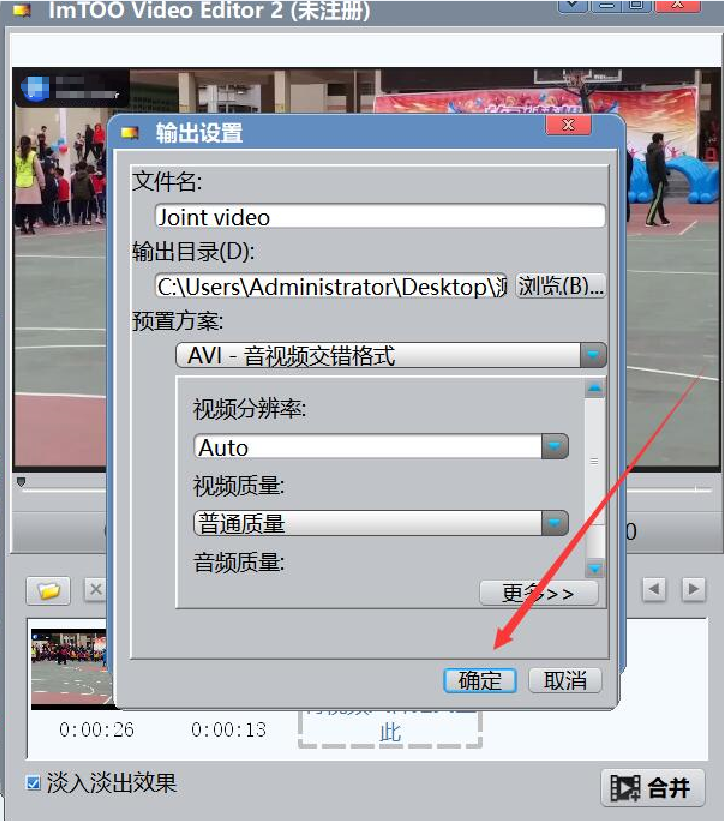Click the 合并 merge button

pos(652,787)
